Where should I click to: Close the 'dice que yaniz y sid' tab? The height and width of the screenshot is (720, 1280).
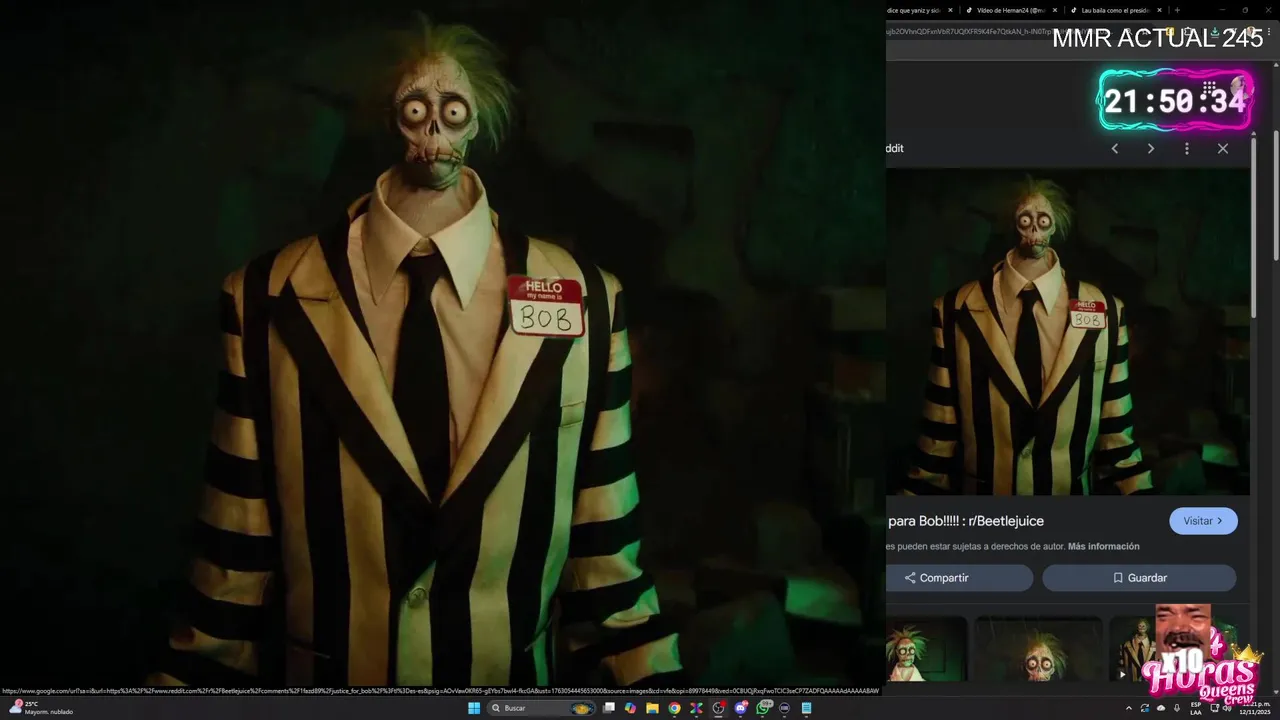(x=951, y=10)
